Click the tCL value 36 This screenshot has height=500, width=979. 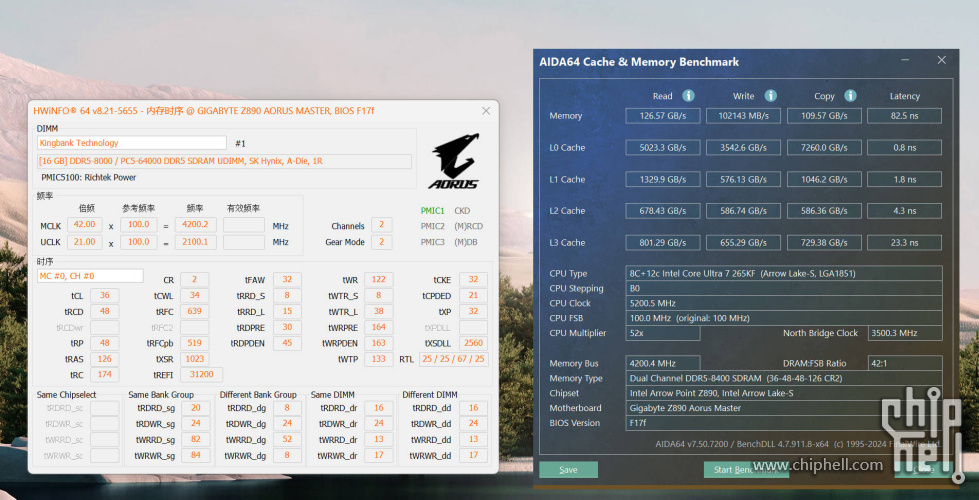[104, 296]
